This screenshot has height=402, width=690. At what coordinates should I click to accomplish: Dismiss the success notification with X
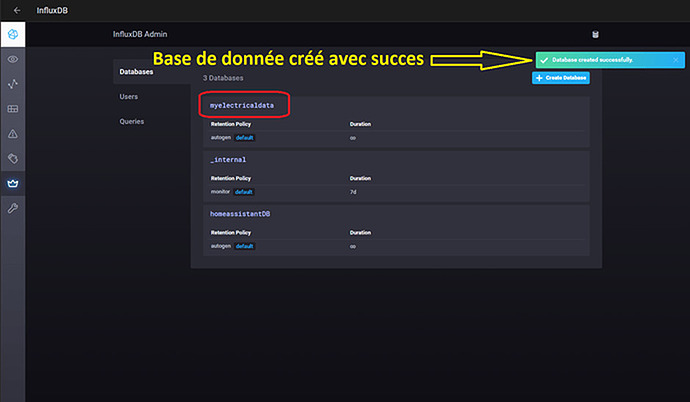tap(675, 60)
